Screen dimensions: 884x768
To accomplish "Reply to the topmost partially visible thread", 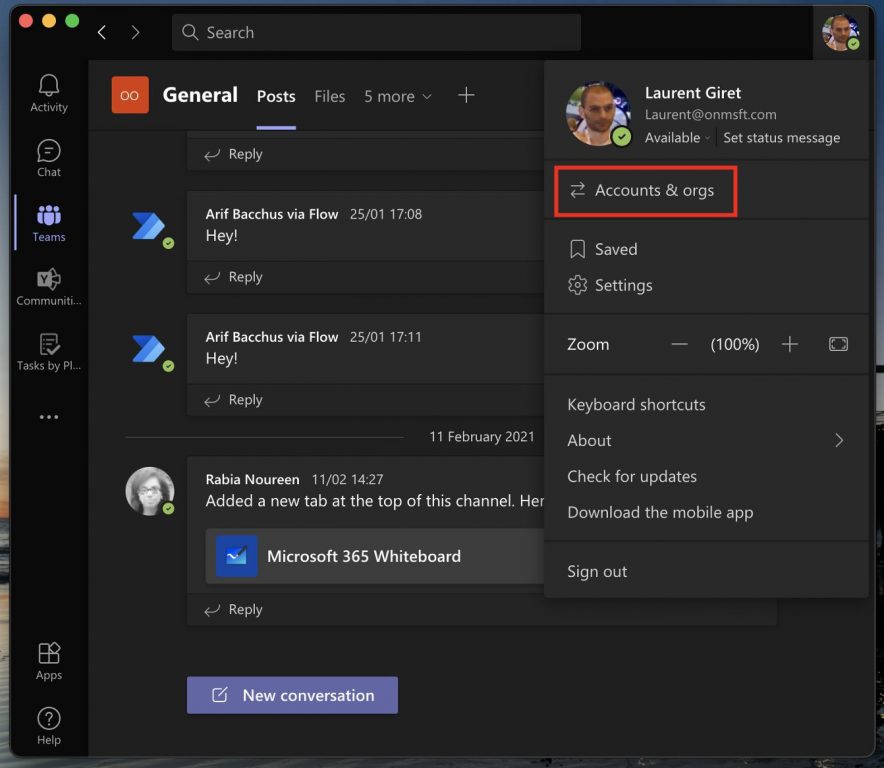I will coord(233,154).
